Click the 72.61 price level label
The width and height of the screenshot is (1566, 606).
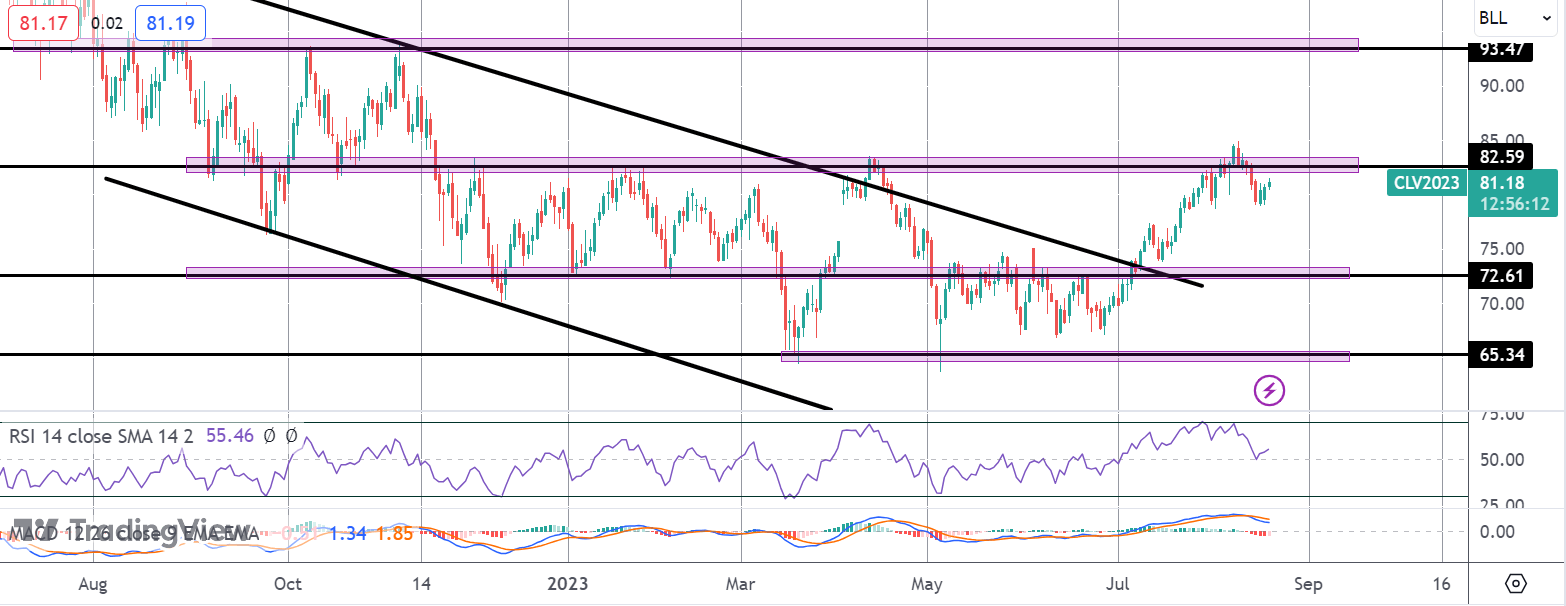click(x=1501, y=275)
